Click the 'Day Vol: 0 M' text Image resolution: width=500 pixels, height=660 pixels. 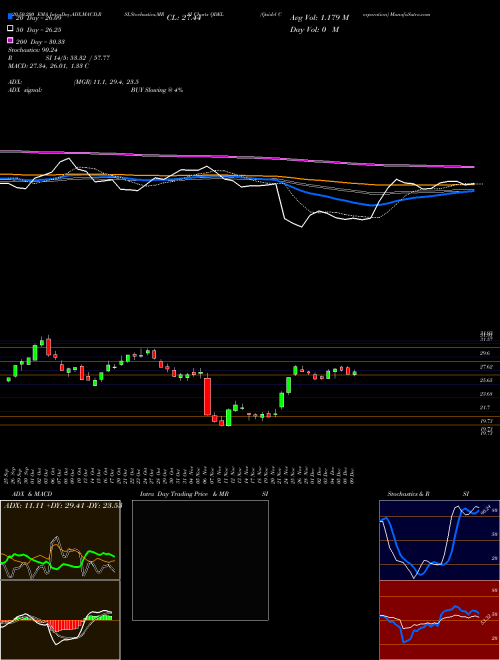[x=314, y=30]
